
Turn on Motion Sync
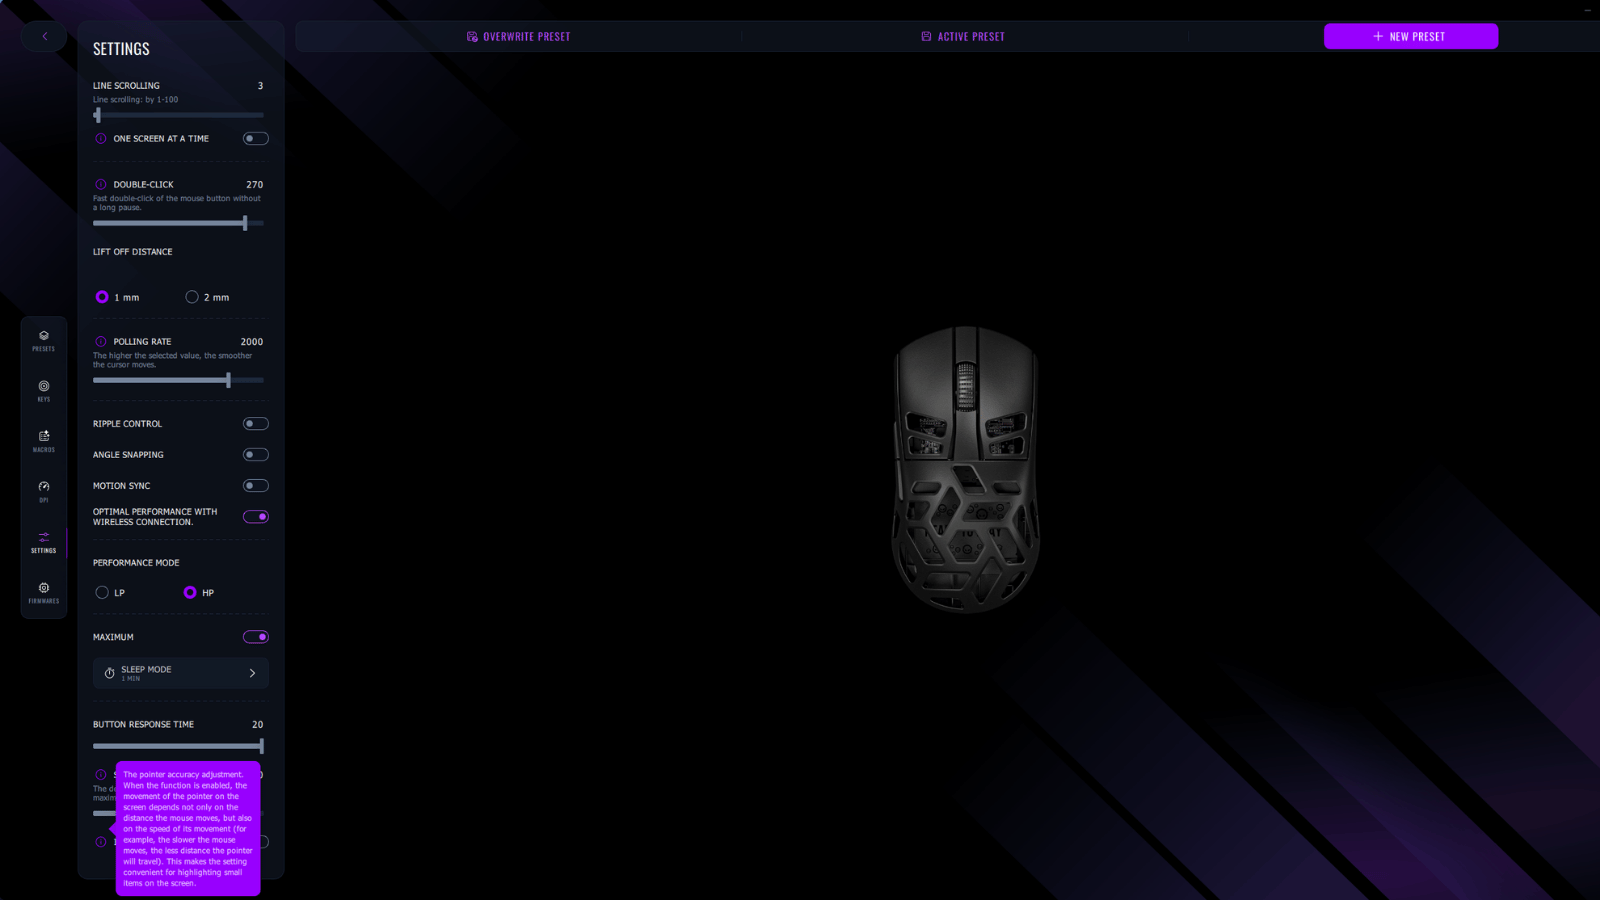click(x=255, y=486)
